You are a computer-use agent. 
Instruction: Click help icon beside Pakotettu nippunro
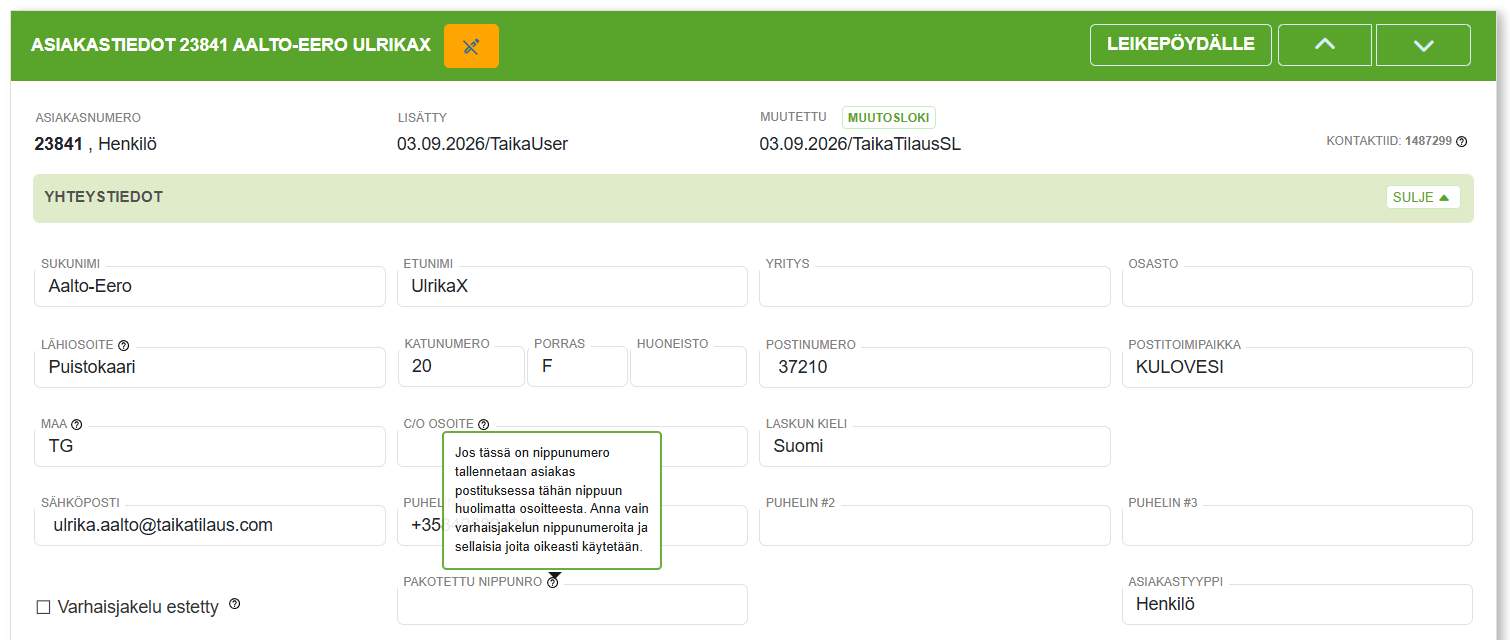pos(553,582)
